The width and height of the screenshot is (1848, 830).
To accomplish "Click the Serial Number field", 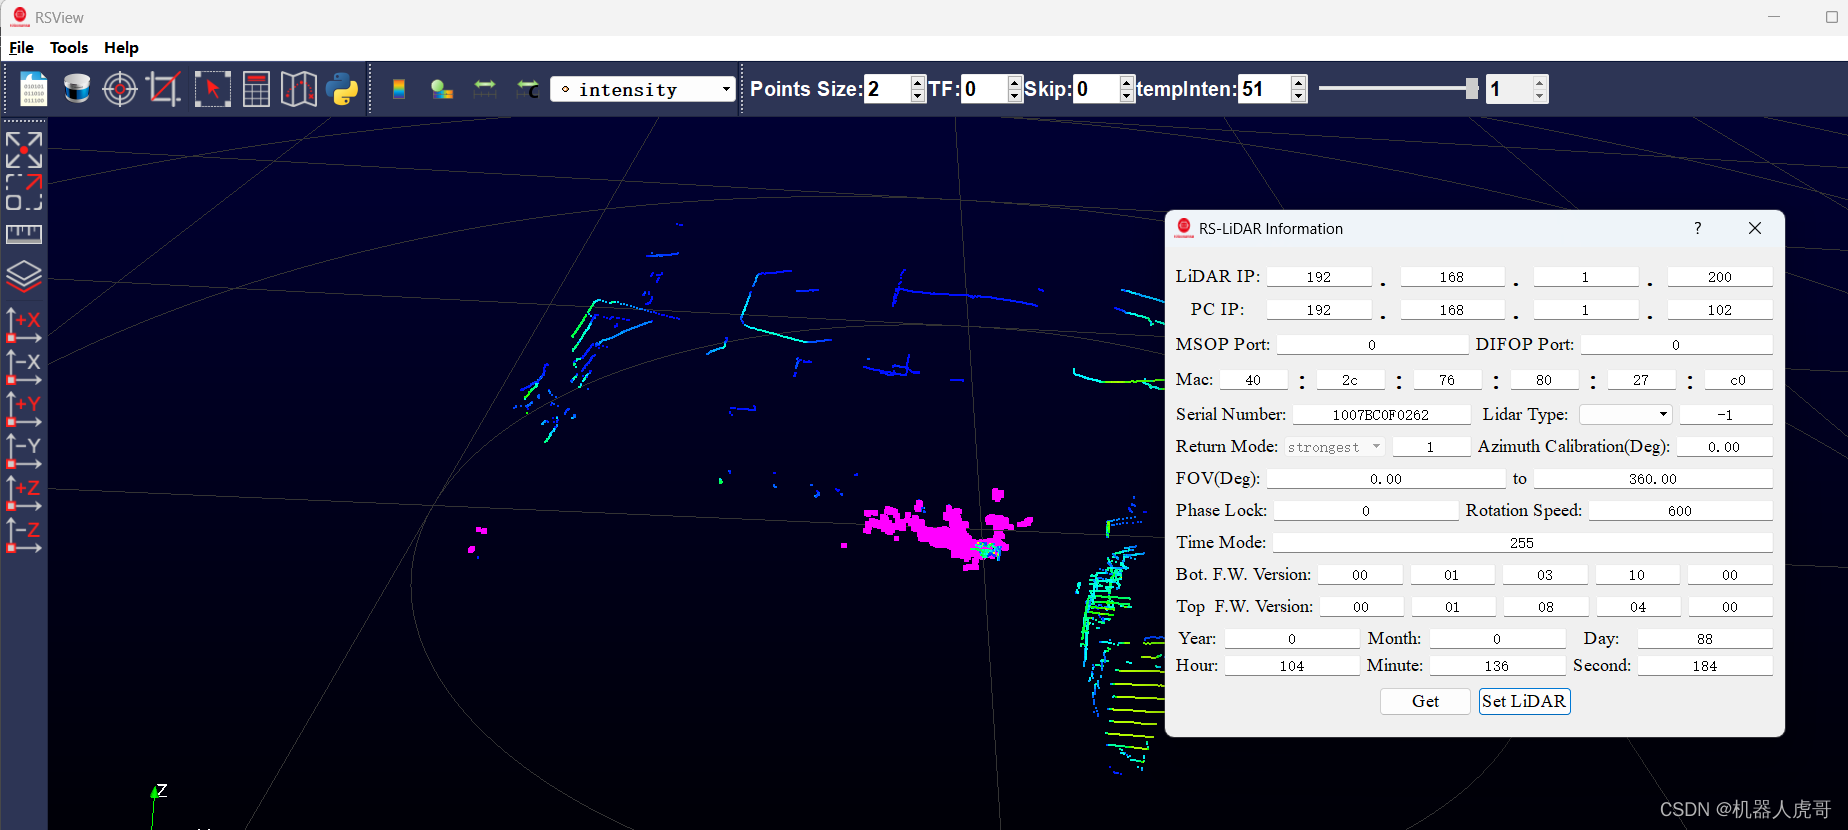I will tap(1381, 414).
